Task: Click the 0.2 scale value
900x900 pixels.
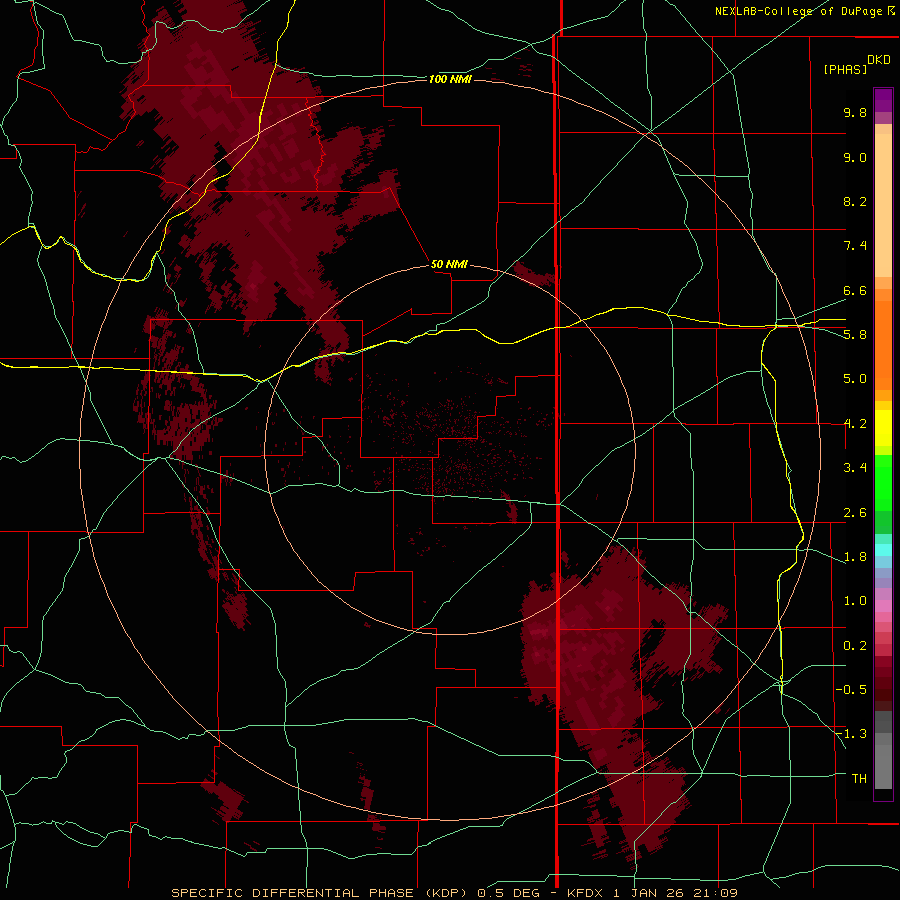Action: pyautogui.click(x=855, y=646)
